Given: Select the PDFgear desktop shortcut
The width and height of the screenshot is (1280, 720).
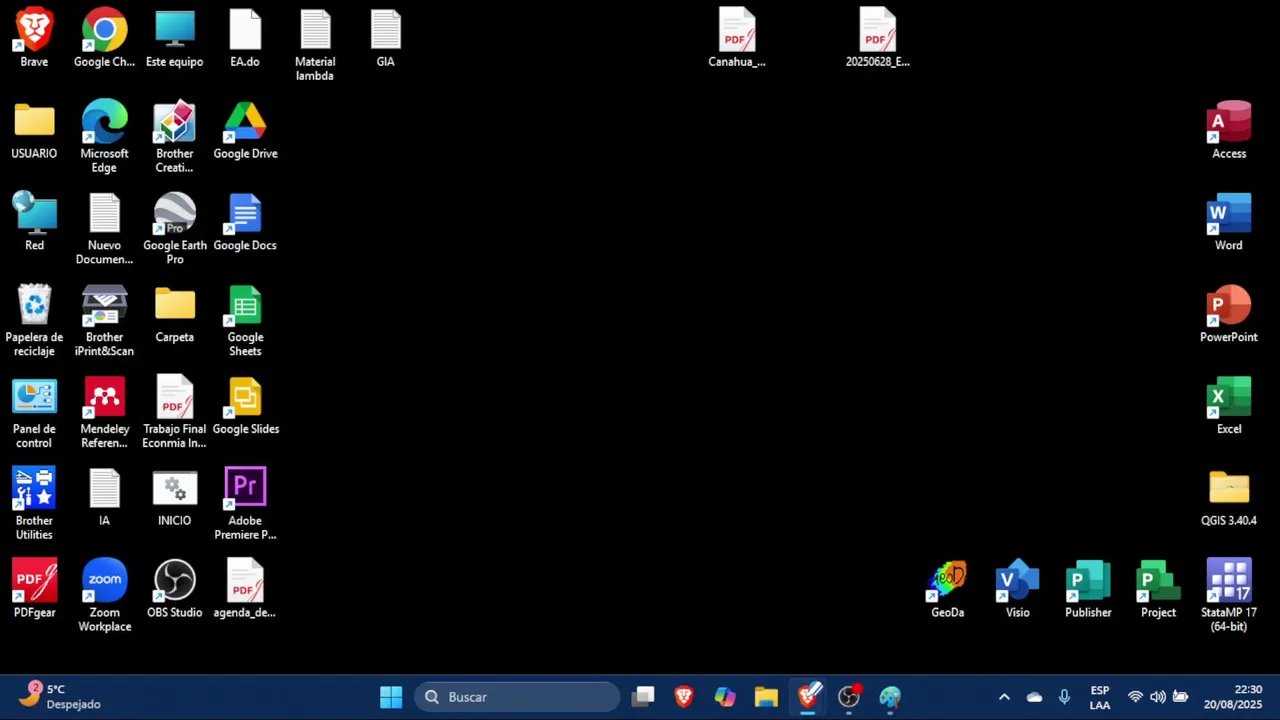Looking at the screenshot, I should (x=34, y=589).
